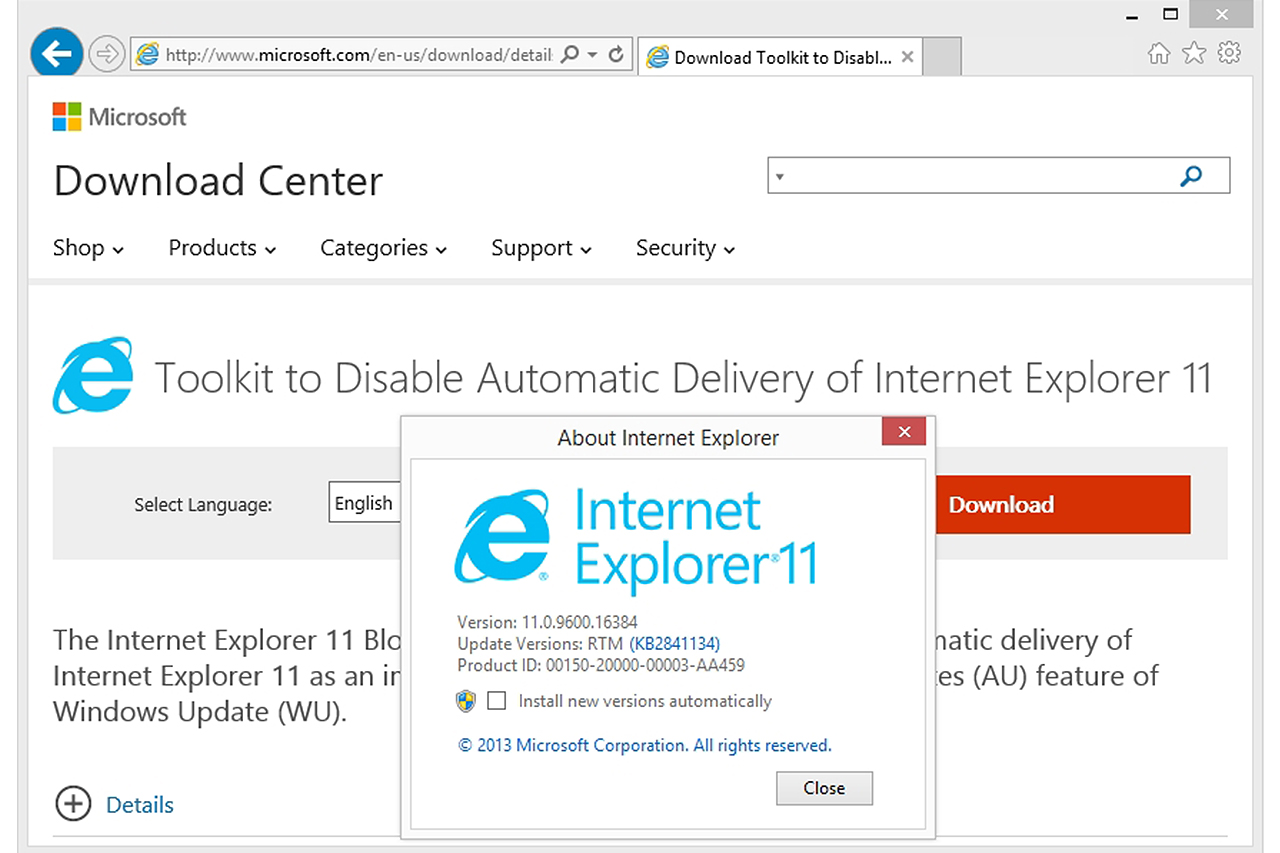The height and width of the screenshot is (853, 1280).
Task: Click the Select Language: label
Action: [x=203, y=505]
